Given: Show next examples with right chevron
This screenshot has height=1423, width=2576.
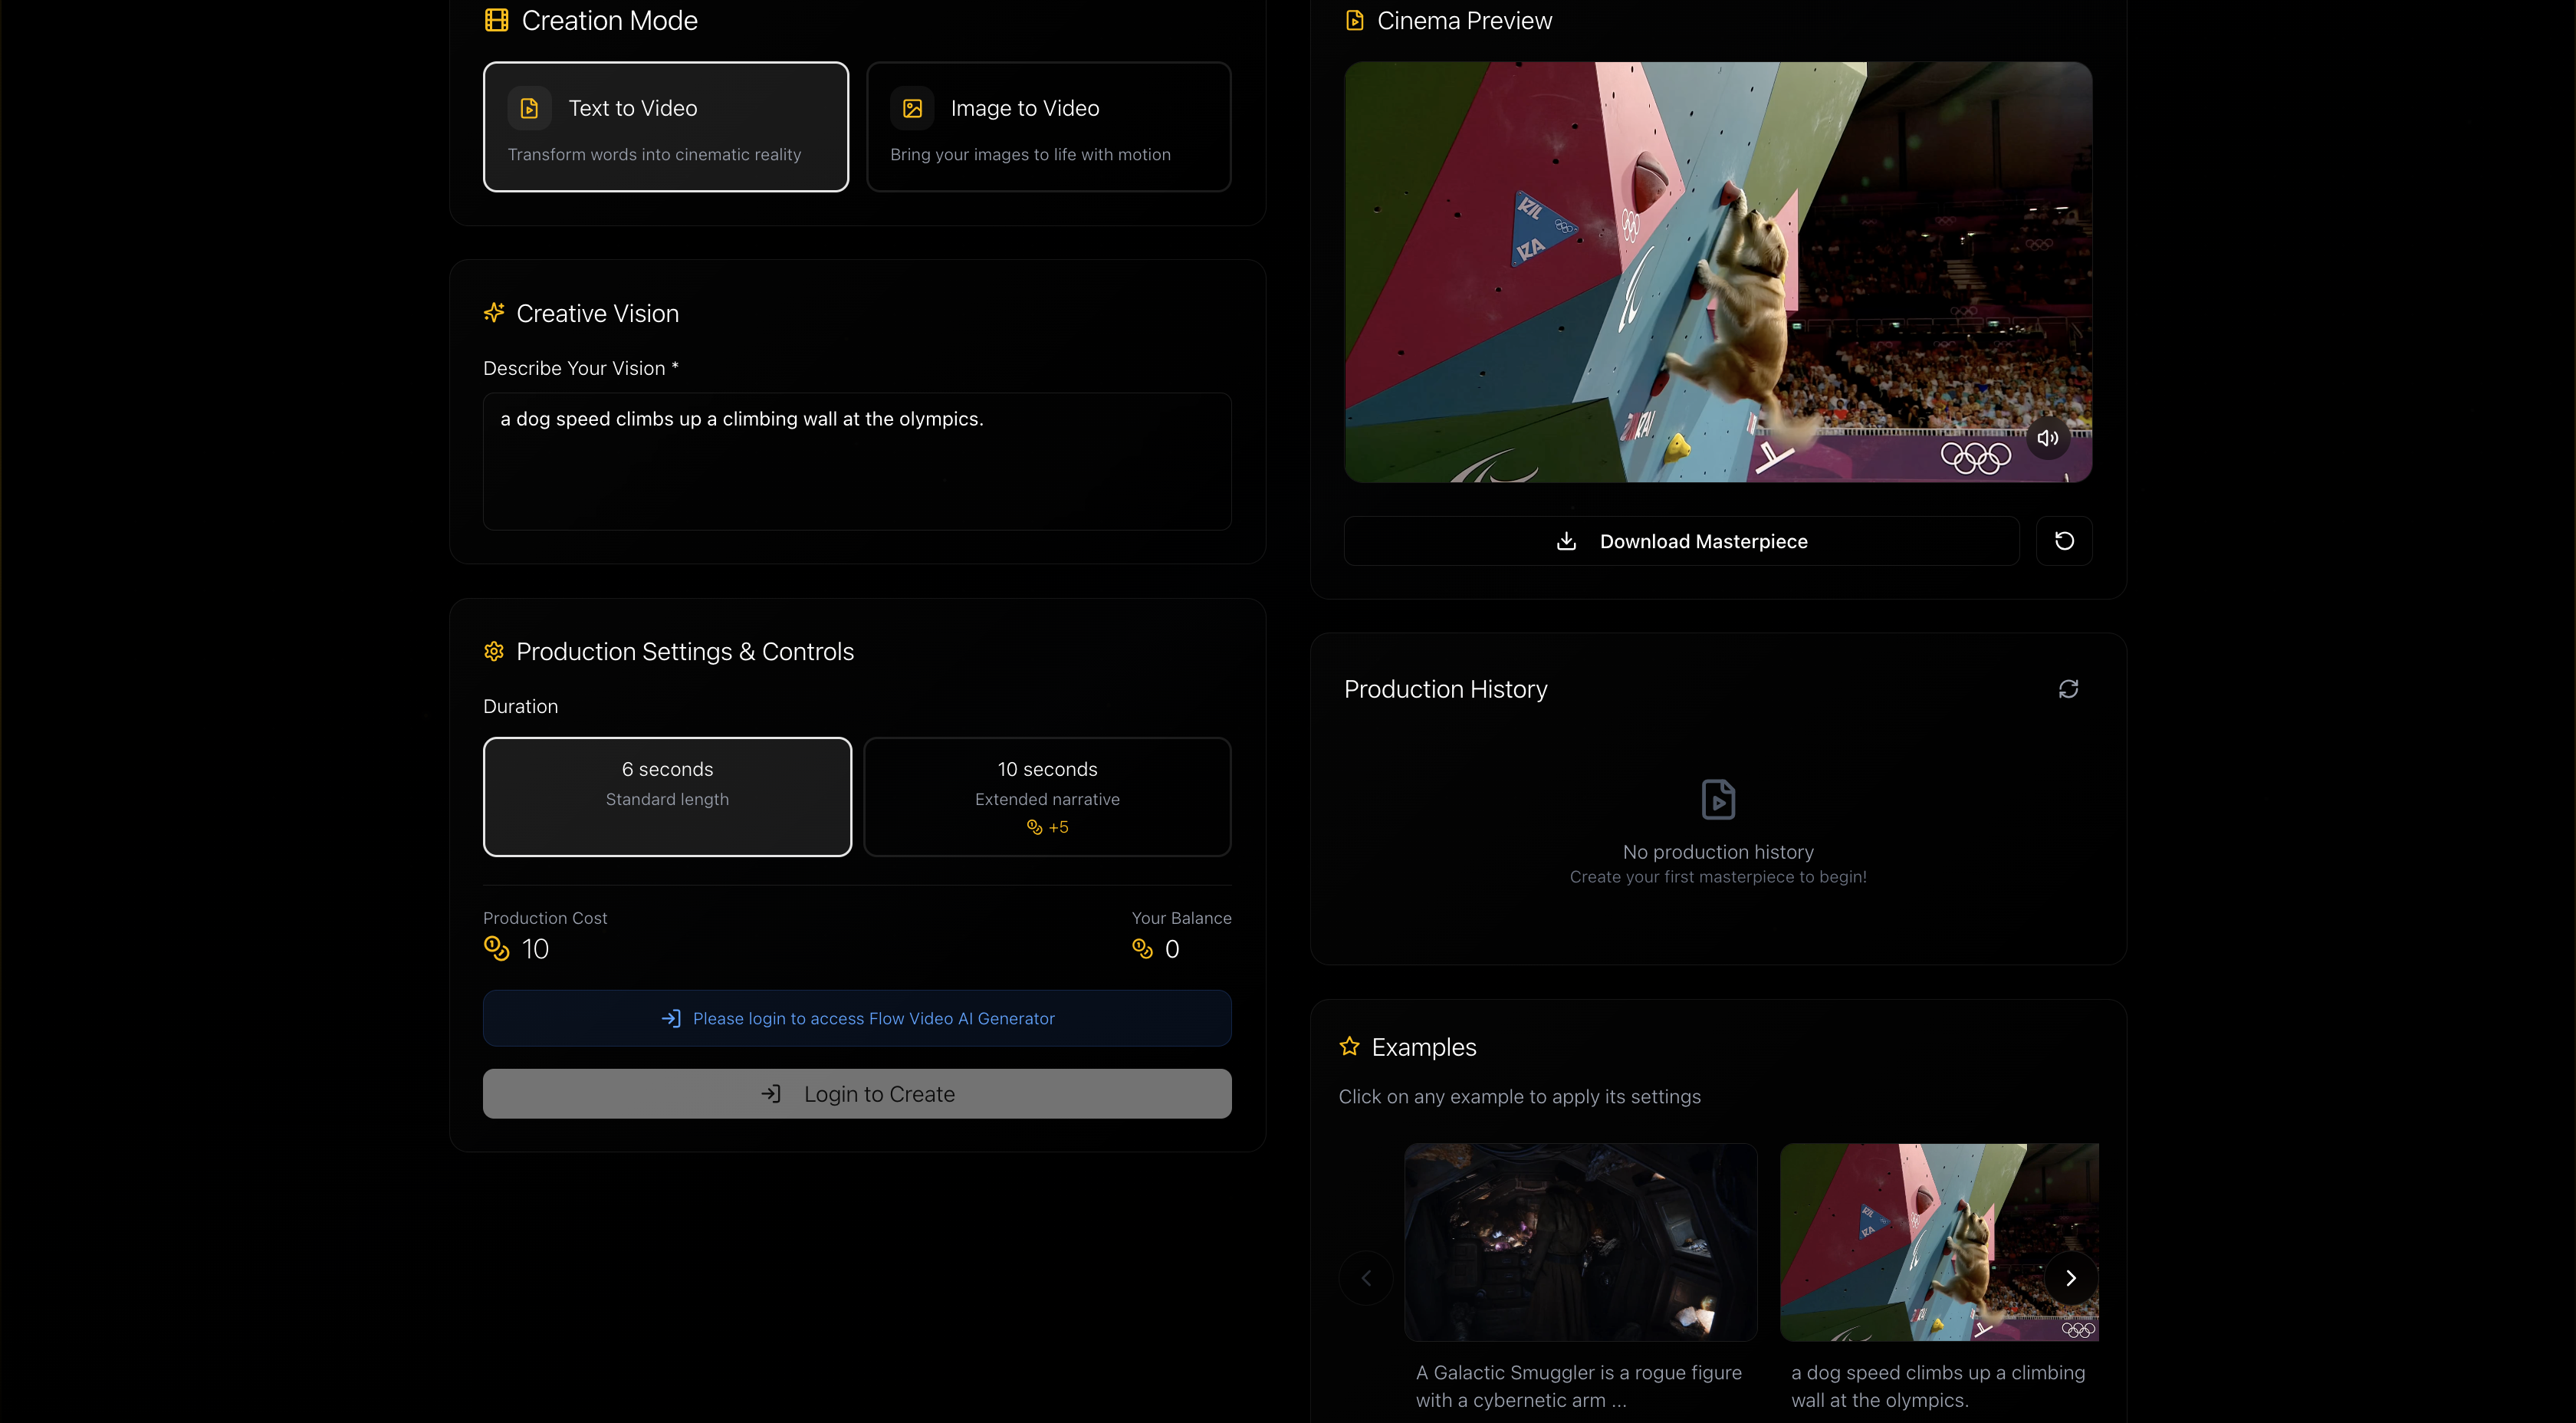Looking at the screenshot, I should [2070, 1278].
